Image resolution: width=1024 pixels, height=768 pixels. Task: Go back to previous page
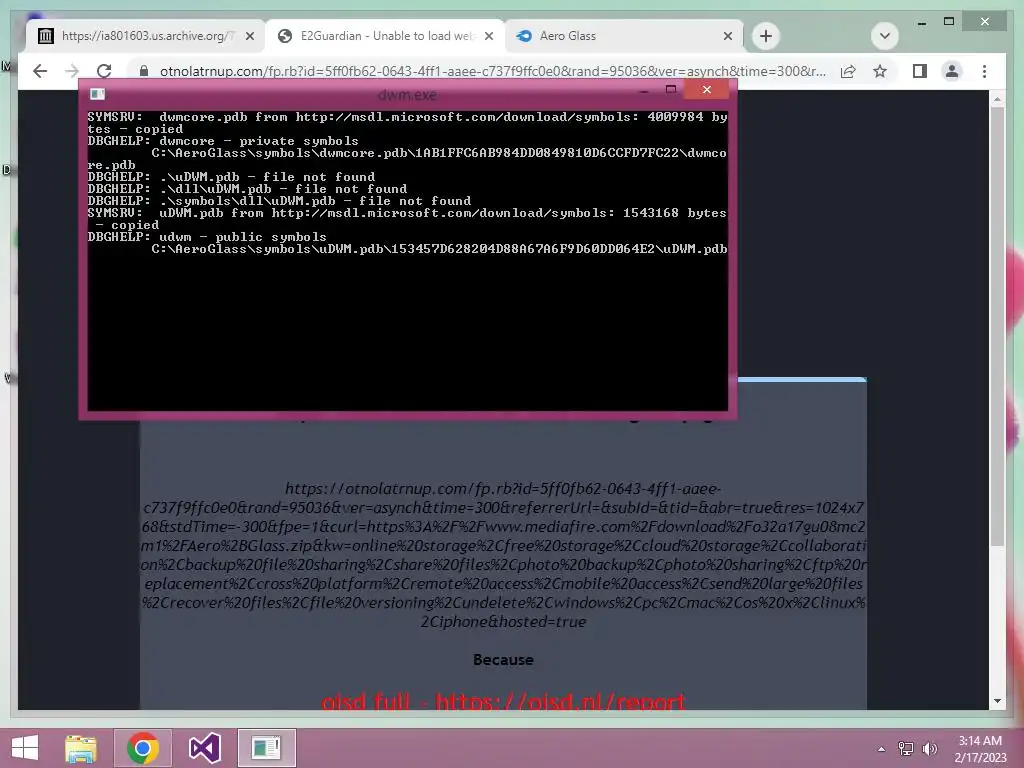coord(40,71)
